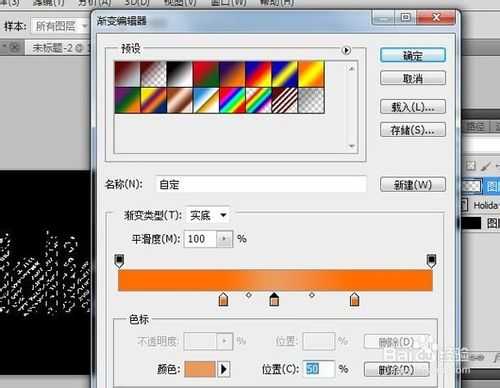Choose the red to green gradient preset

[x=206, y=74]
